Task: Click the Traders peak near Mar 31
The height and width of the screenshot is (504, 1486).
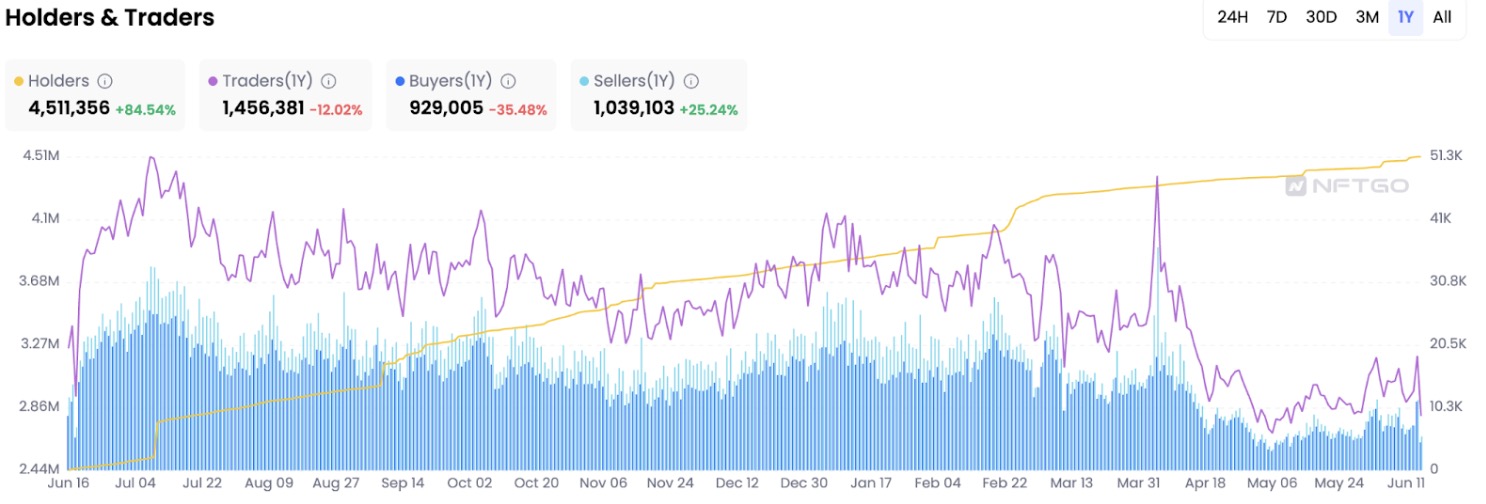Action: pyautogui.click(x=1157, y=179)
